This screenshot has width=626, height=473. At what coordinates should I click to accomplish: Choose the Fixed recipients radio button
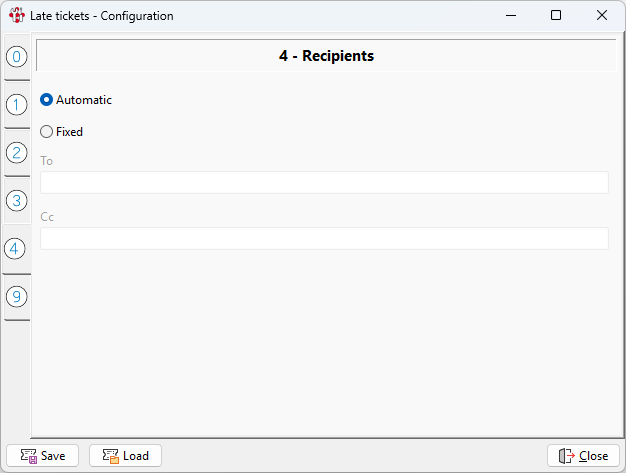click(46, 131)
